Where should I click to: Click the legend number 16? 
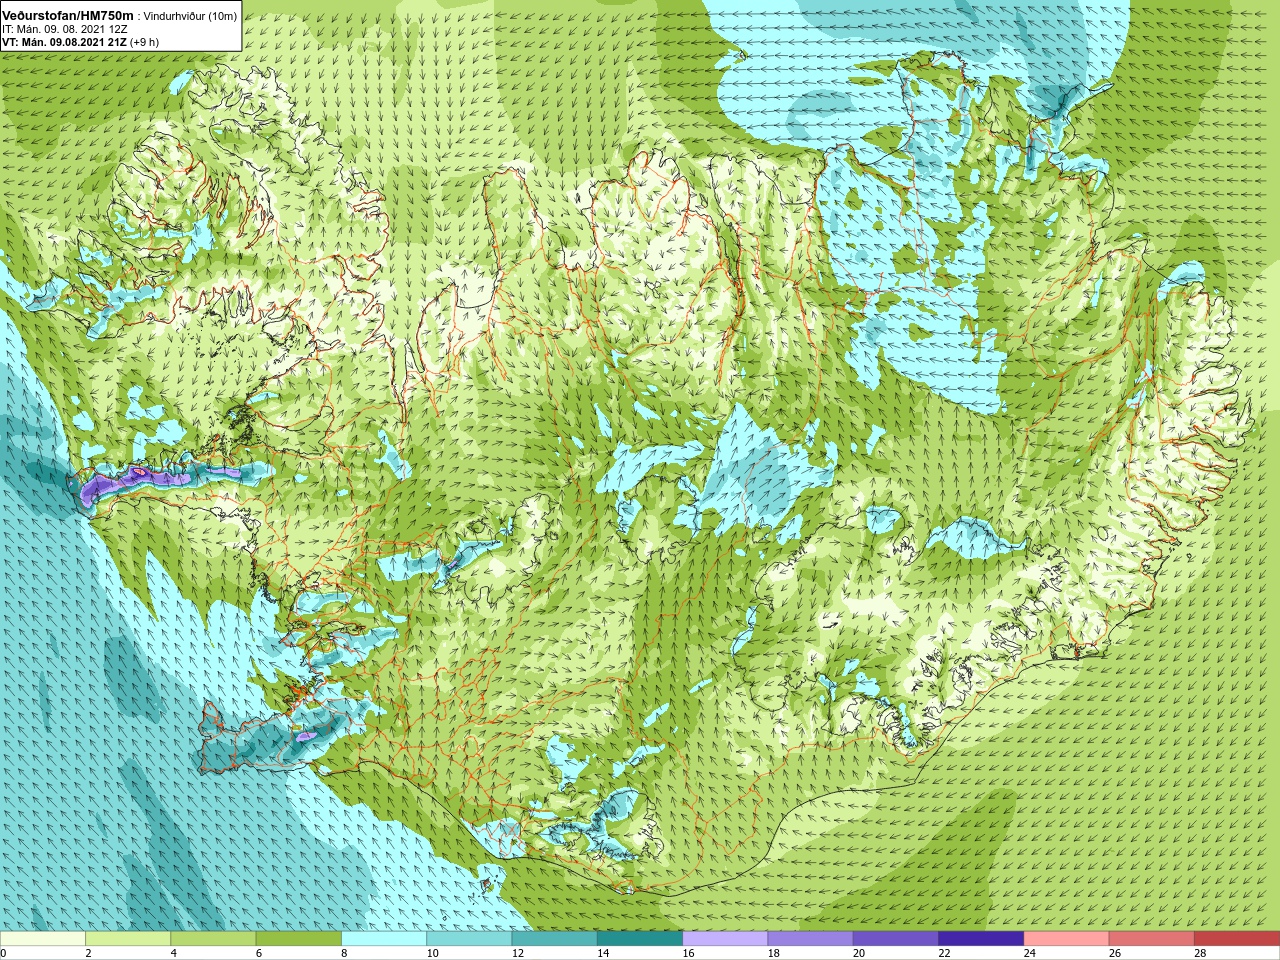[689, 953]
